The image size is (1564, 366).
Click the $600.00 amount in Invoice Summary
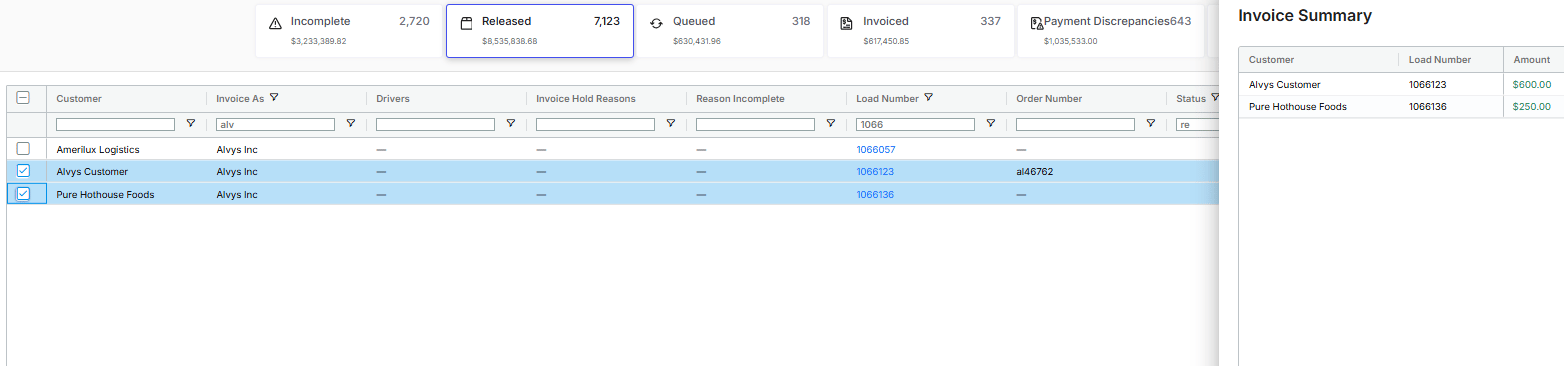tap(1532, 85)
